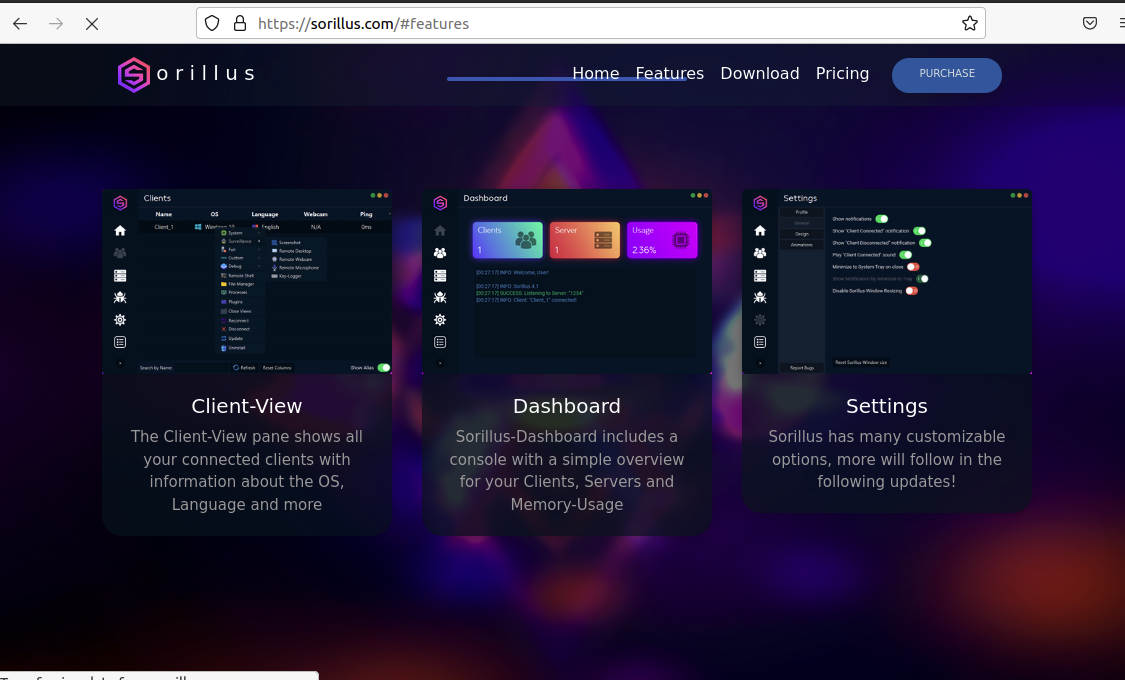Click the padlock site security icon
1125x680 pixels.
(240, 24)
